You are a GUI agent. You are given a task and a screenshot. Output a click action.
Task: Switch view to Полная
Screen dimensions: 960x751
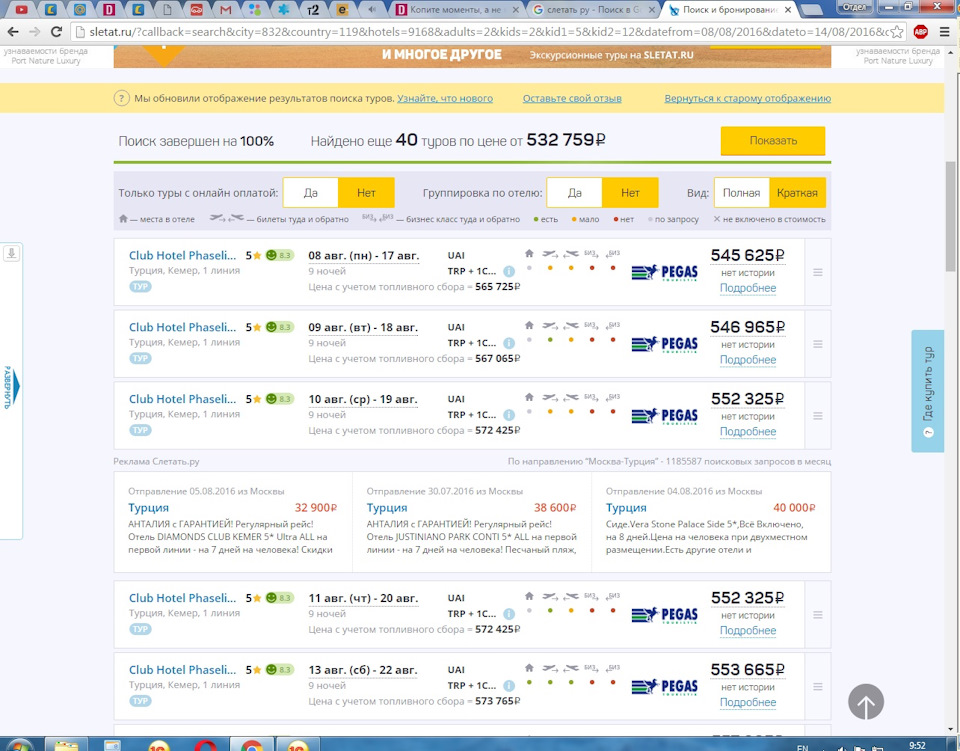(x=741, y=192)
